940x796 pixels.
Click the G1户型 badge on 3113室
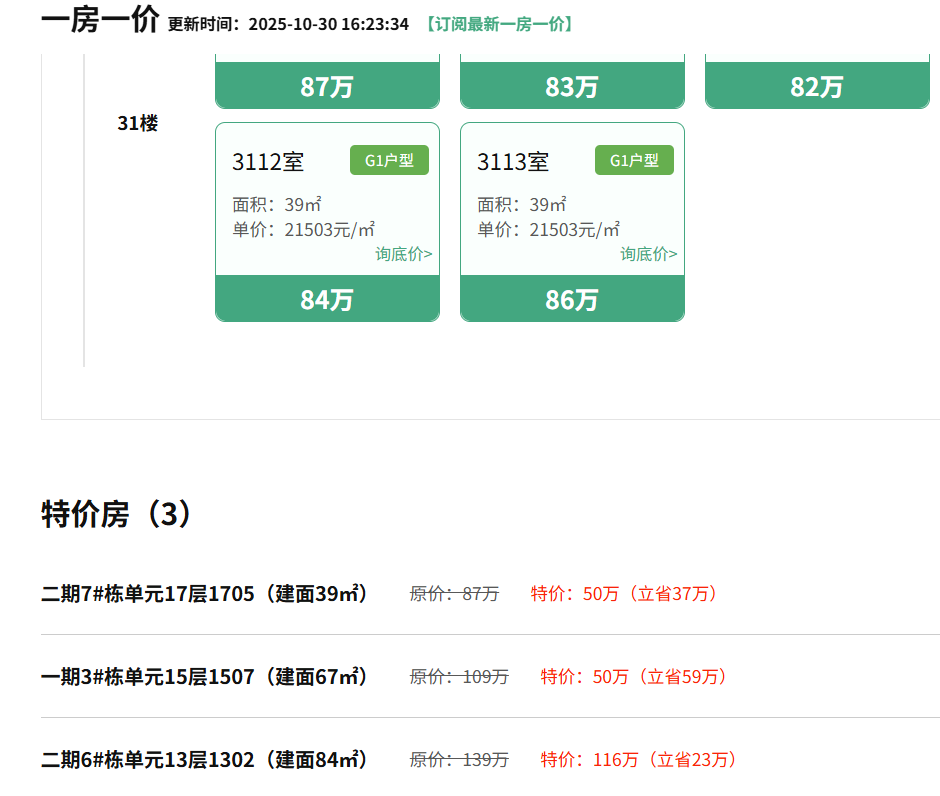634,160
